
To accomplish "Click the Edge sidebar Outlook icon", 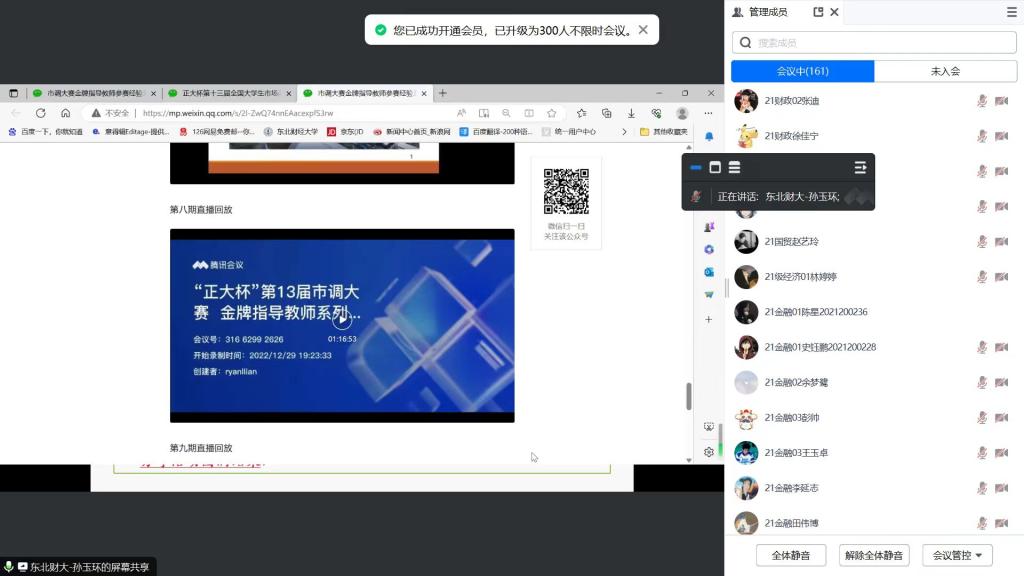I will coord(709,272).
